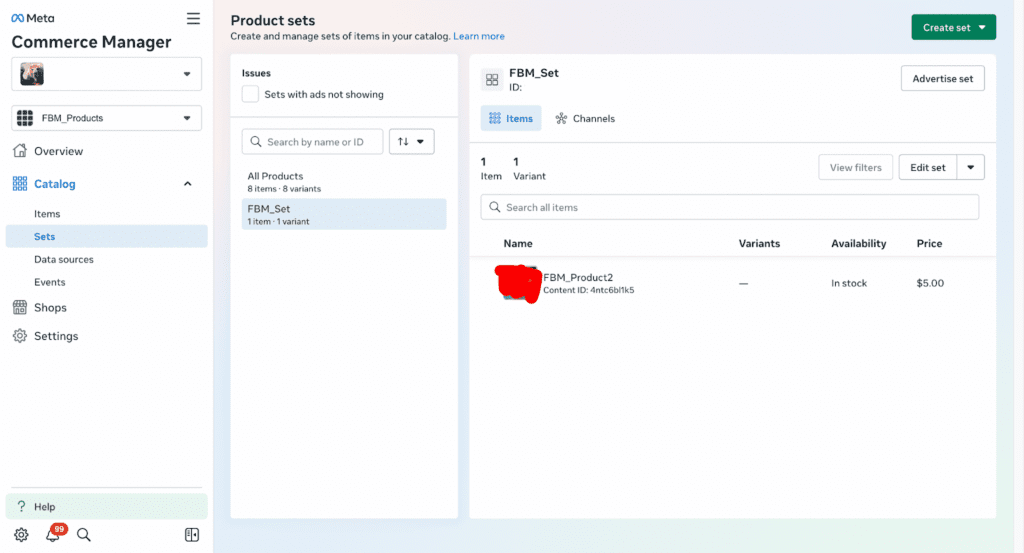Select FBM_Set in sets list
This screenshot has height=553, width=1024.
[344, 214]
